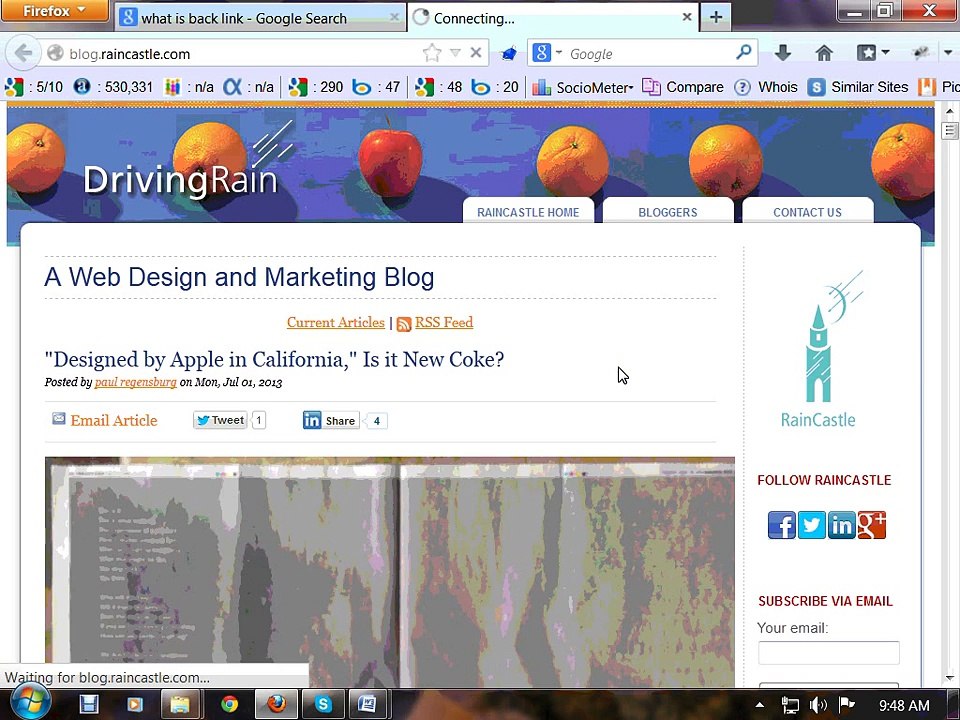Stop page loading with the X button

pyautogui.click(x=476, y=53)
